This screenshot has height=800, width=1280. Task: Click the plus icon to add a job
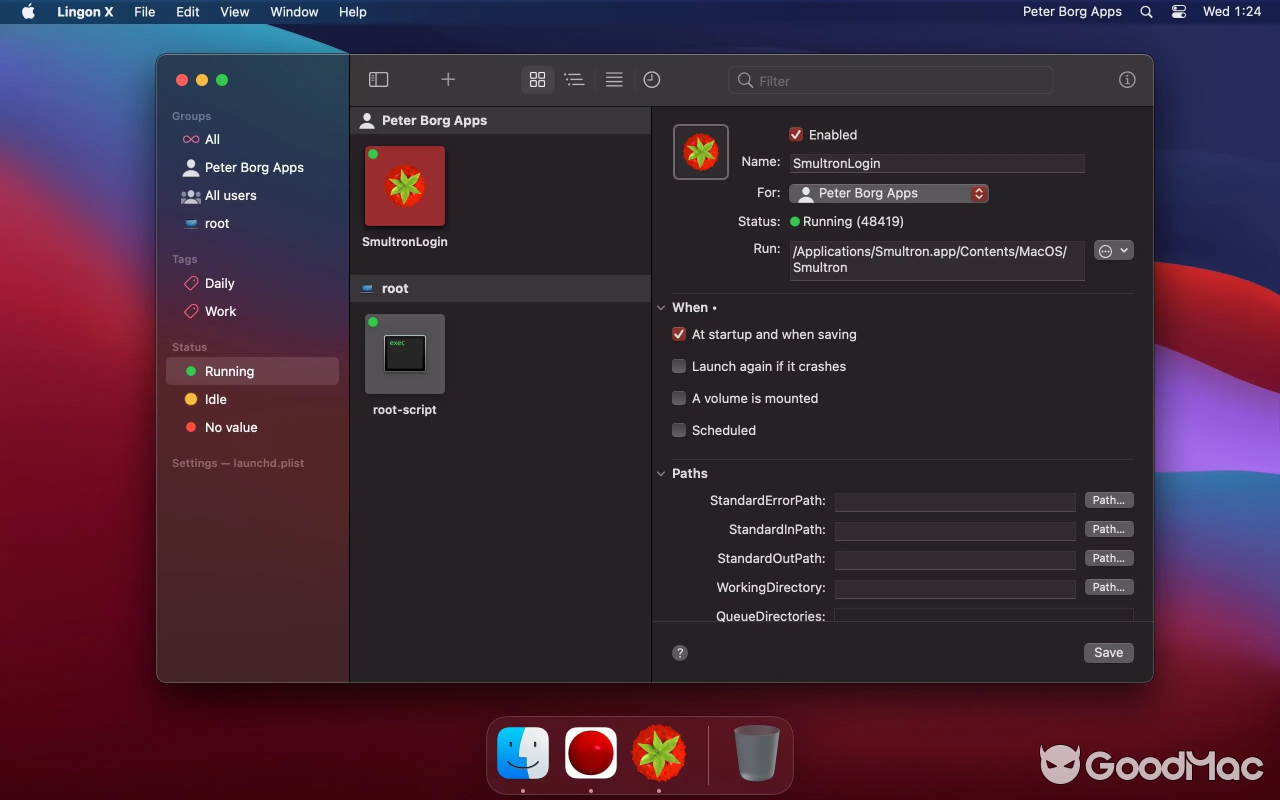[x=448, y=79]
